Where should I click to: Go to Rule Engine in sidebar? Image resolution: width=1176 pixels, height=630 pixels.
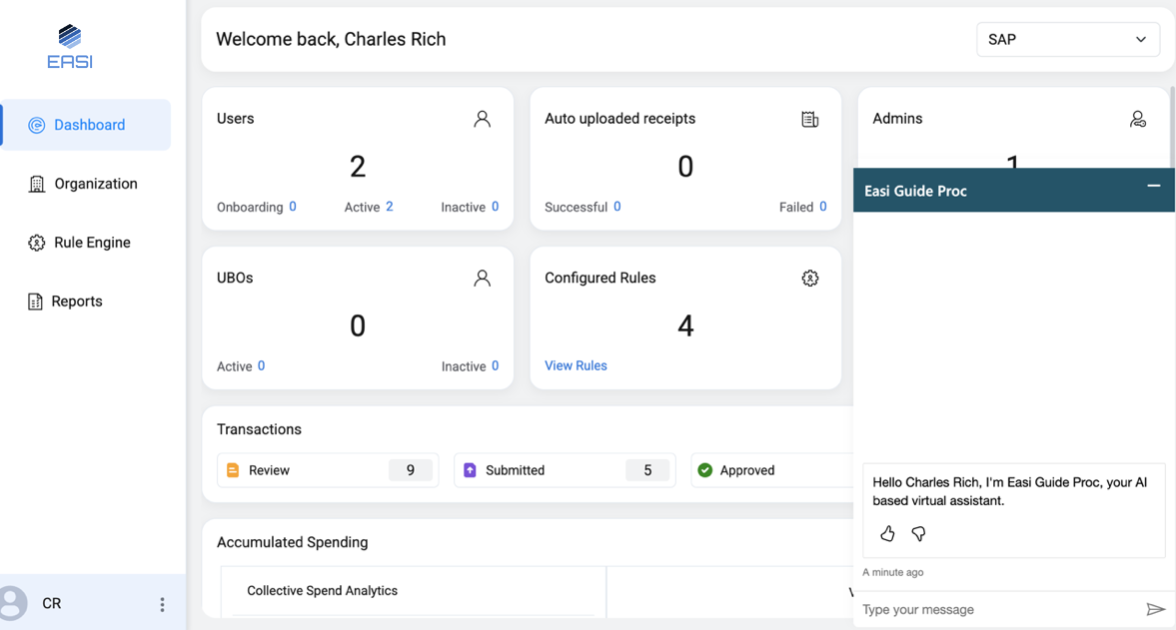91,243
